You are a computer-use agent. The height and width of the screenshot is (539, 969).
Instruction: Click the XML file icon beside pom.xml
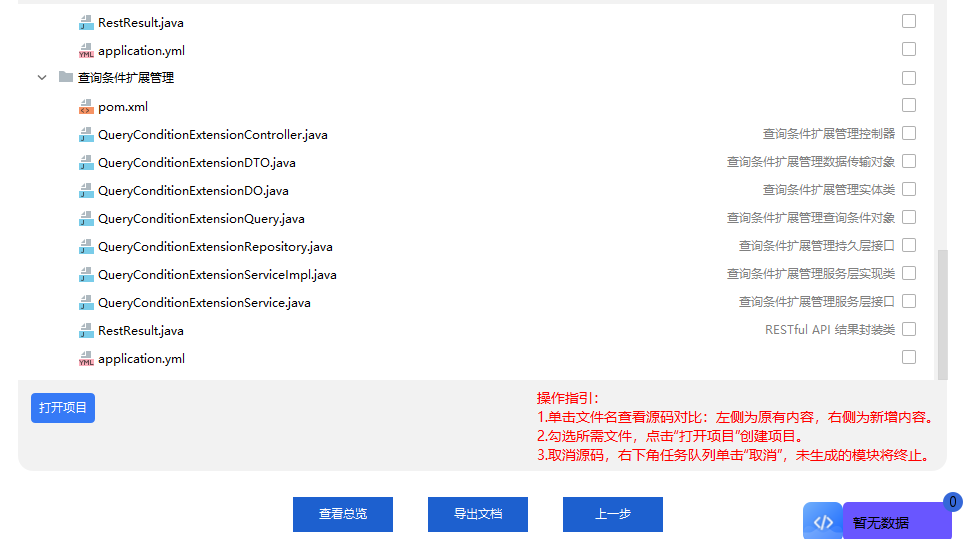click(86, 107)
